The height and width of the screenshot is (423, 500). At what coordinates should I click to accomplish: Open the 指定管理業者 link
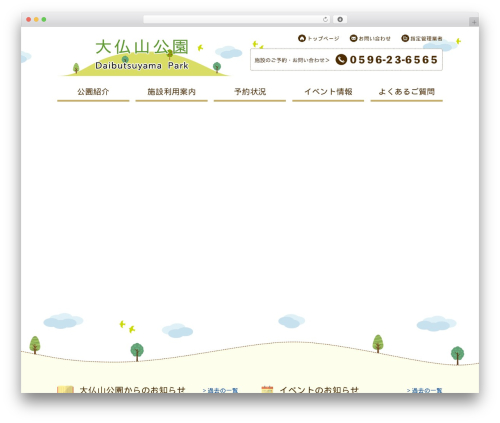tap(426, 39)
